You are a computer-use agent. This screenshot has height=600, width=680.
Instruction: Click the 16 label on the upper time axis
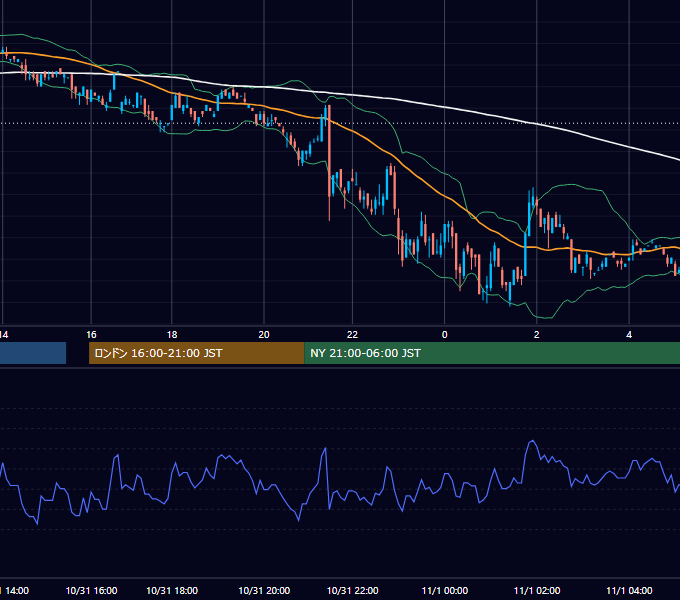click(91, 335)
